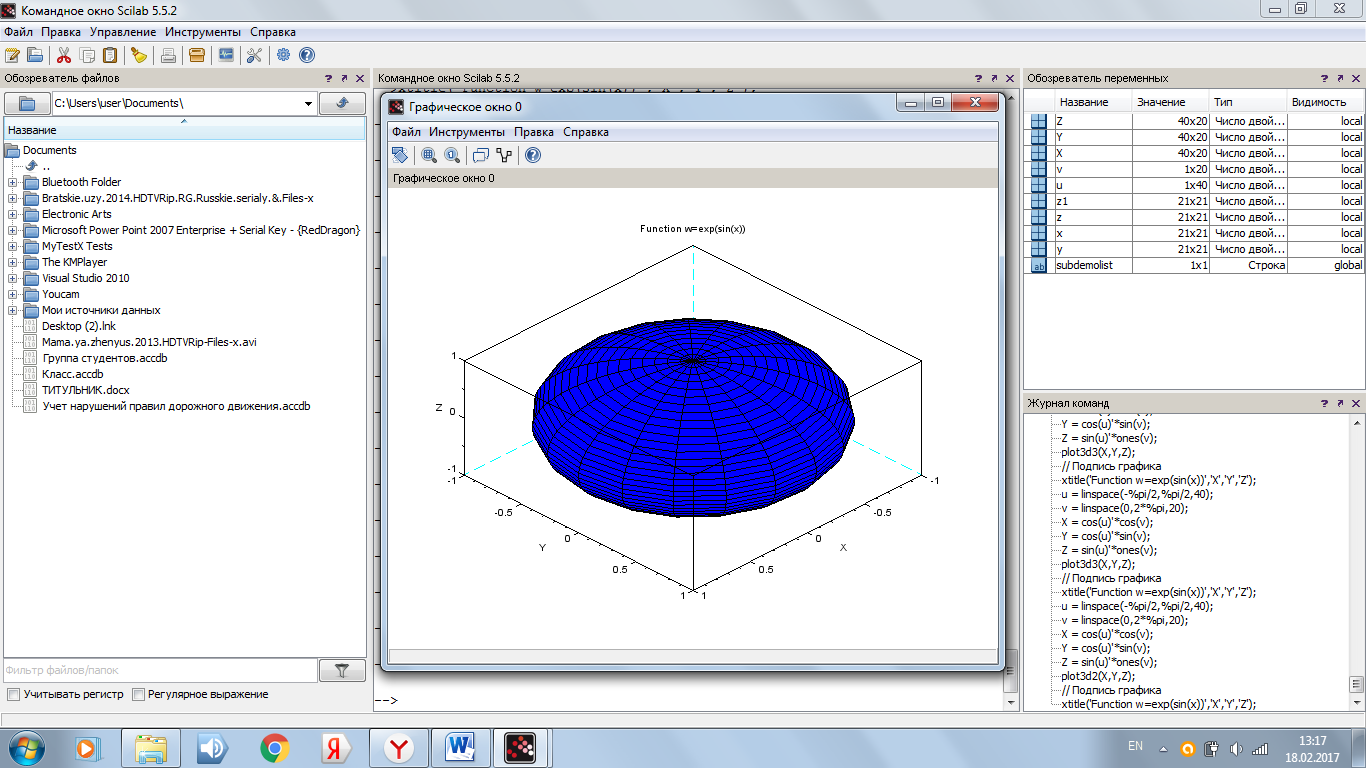Viewport: 1366px width, 768px height.
Task: Expand the Electronic Arts folder
Action: (x=12, y=214)
